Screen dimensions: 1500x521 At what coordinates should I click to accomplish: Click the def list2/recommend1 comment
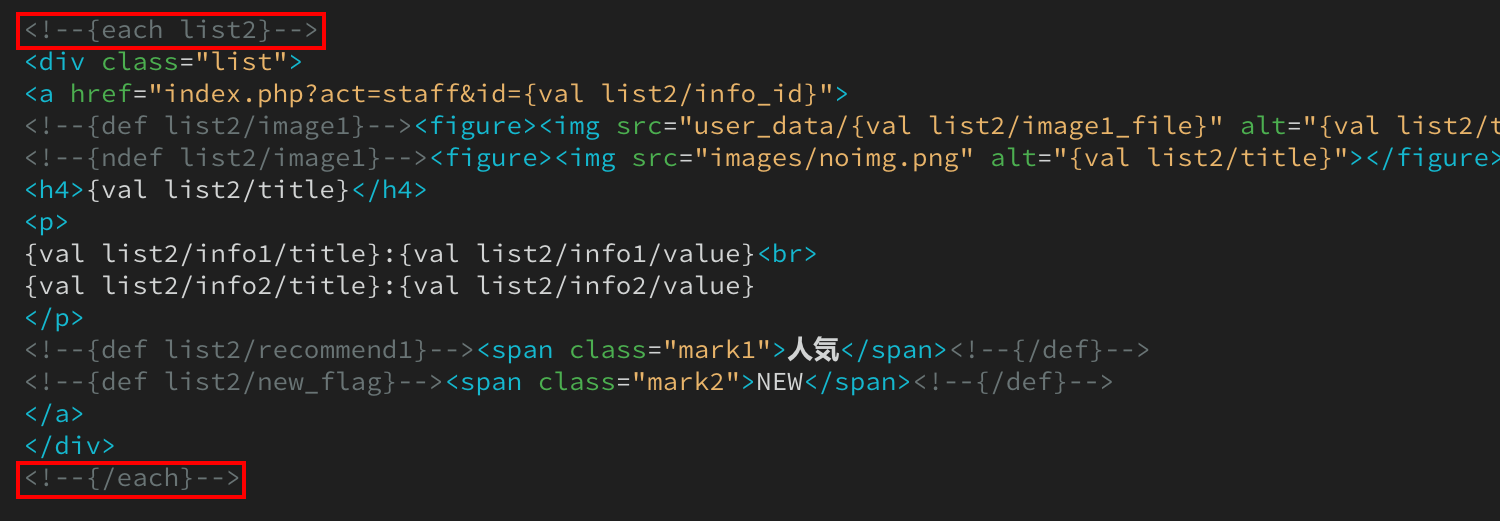pos(250,350)
